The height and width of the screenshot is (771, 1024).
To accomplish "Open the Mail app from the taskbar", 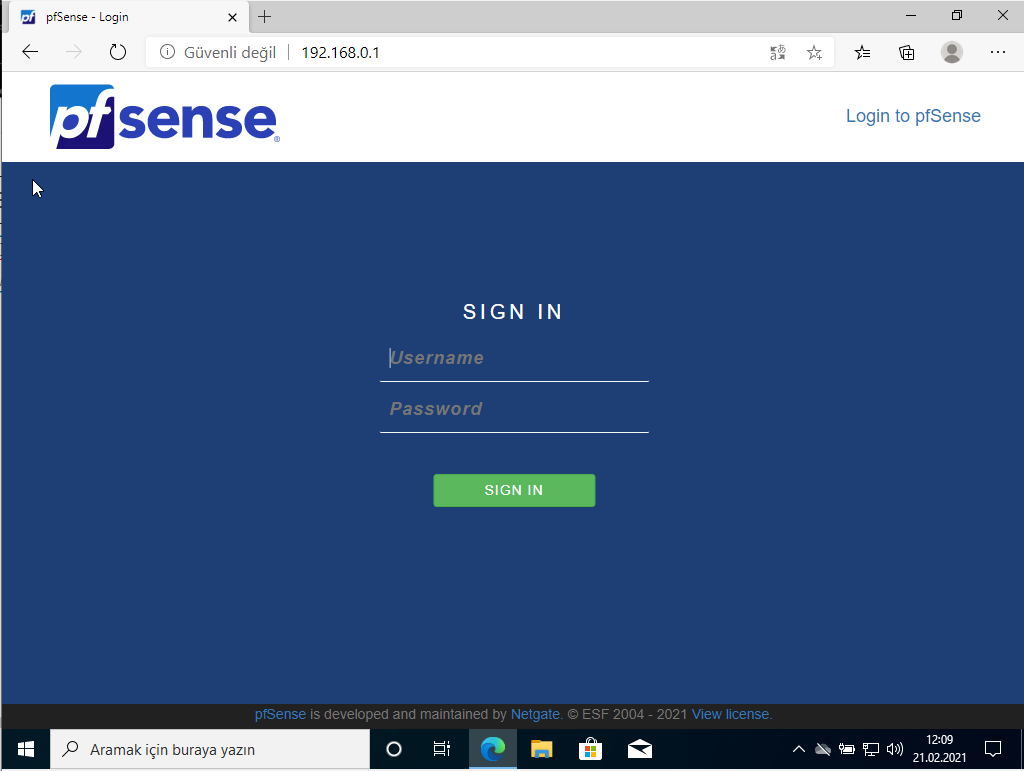I will pos(639,749).
